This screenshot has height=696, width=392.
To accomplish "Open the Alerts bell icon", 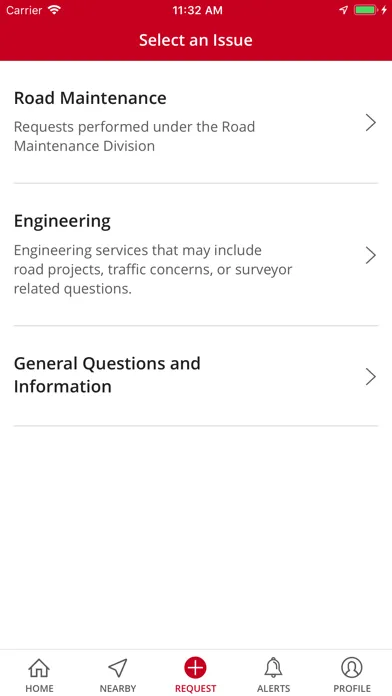I will pos(273,668).
